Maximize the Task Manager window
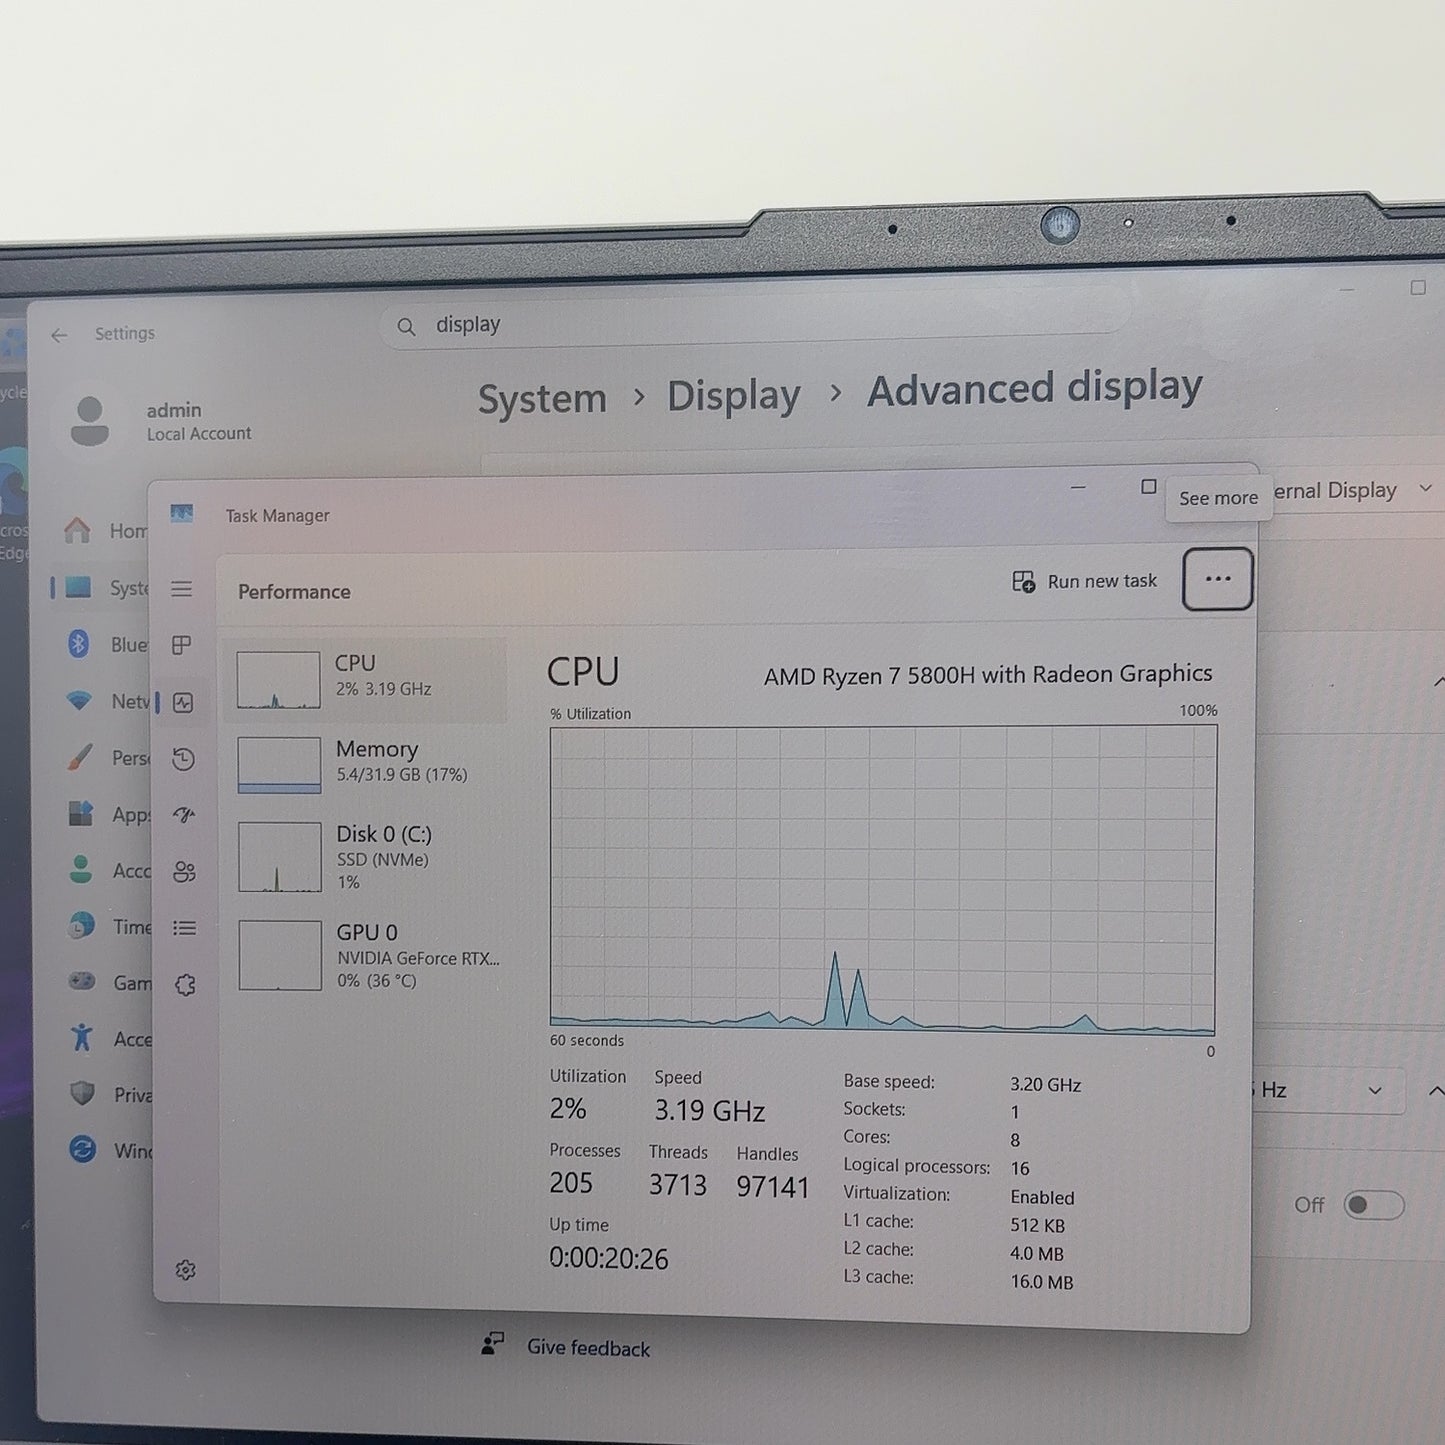Screen dimensions: 1445x1445 (x=1149, y=487)
